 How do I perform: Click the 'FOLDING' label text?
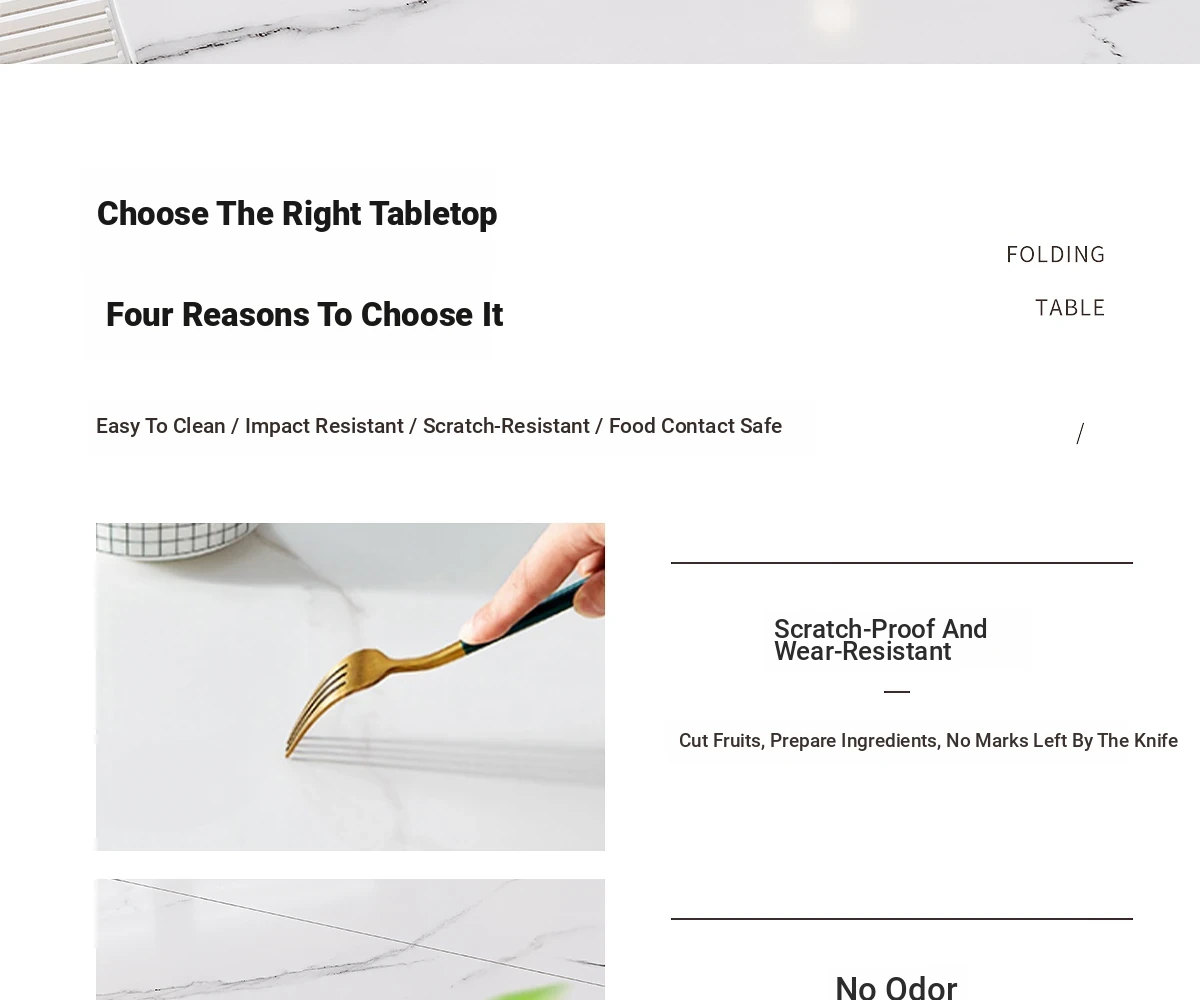1055,255
